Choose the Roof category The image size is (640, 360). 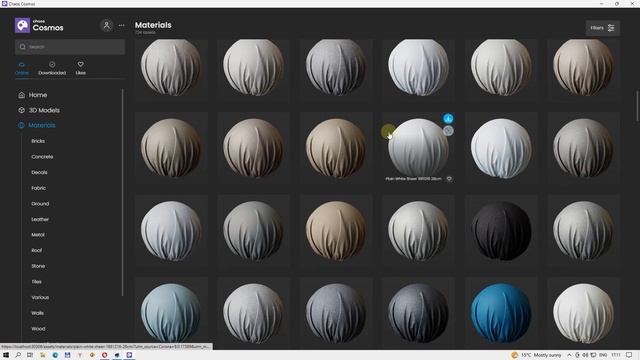tap(36, 250)
